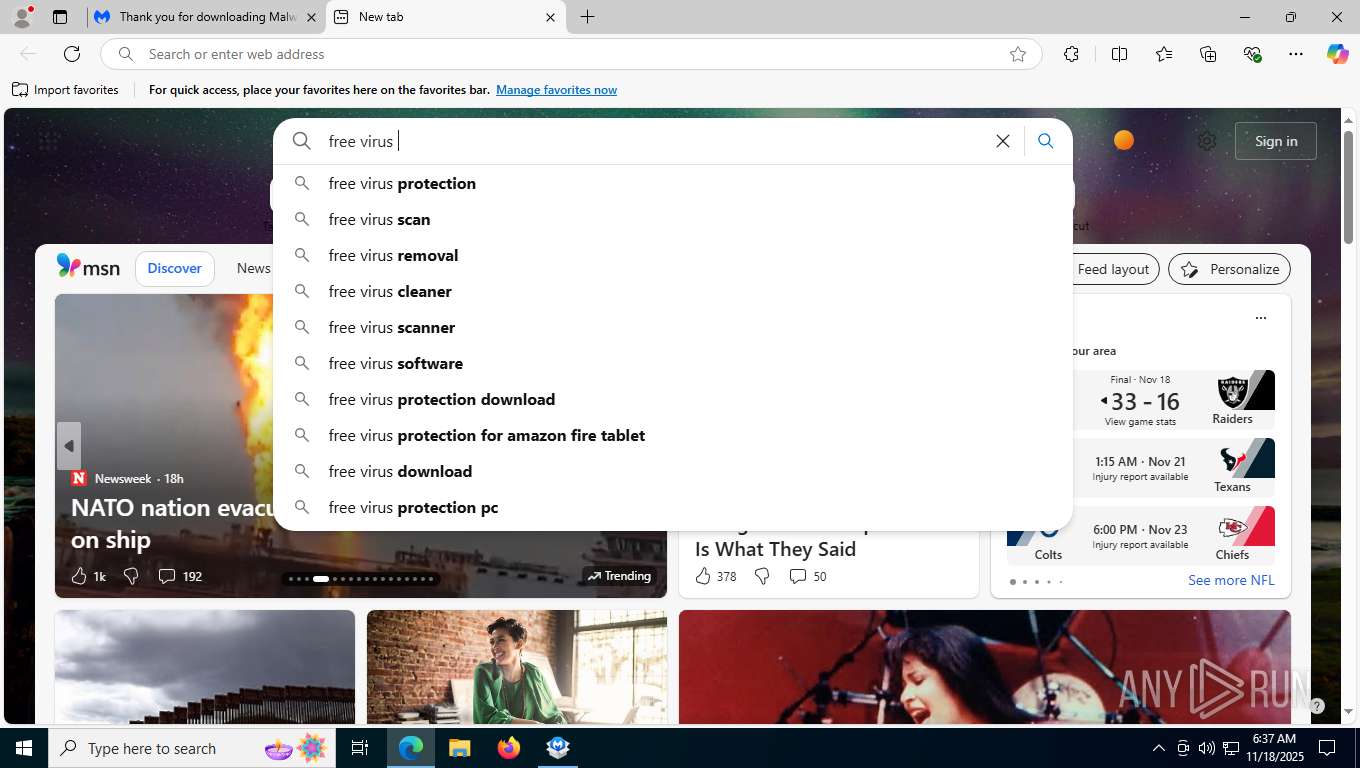Open File Explorer from taskbar
Screen dimensions: 1360x768
[x=459, y=748]
